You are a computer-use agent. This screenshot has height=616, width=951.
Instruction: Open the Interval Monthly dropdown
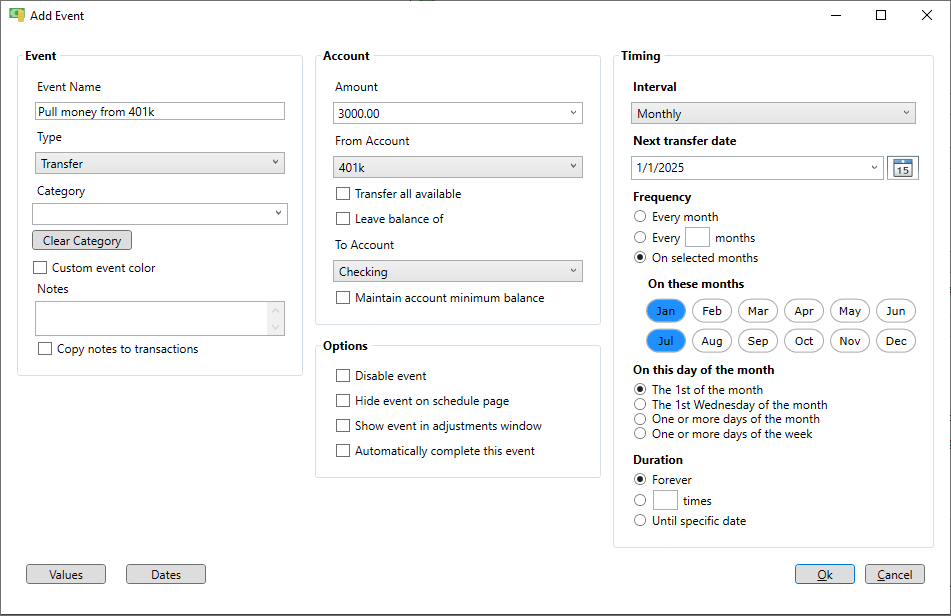773,114
